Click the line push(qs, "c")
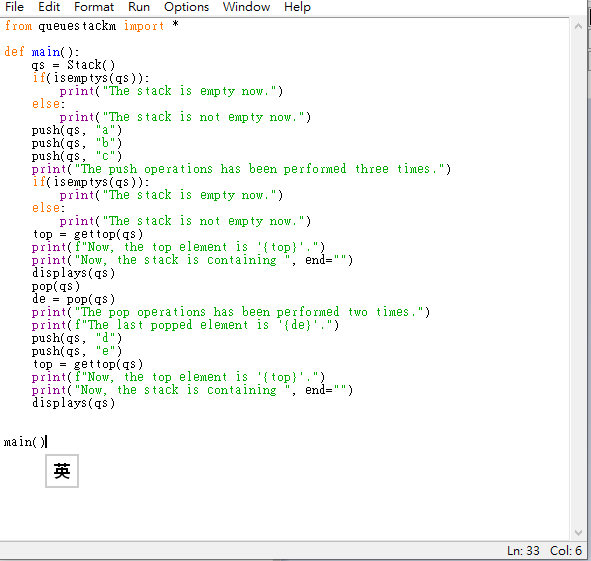591x561 pixels. click(x=77, y=156)
